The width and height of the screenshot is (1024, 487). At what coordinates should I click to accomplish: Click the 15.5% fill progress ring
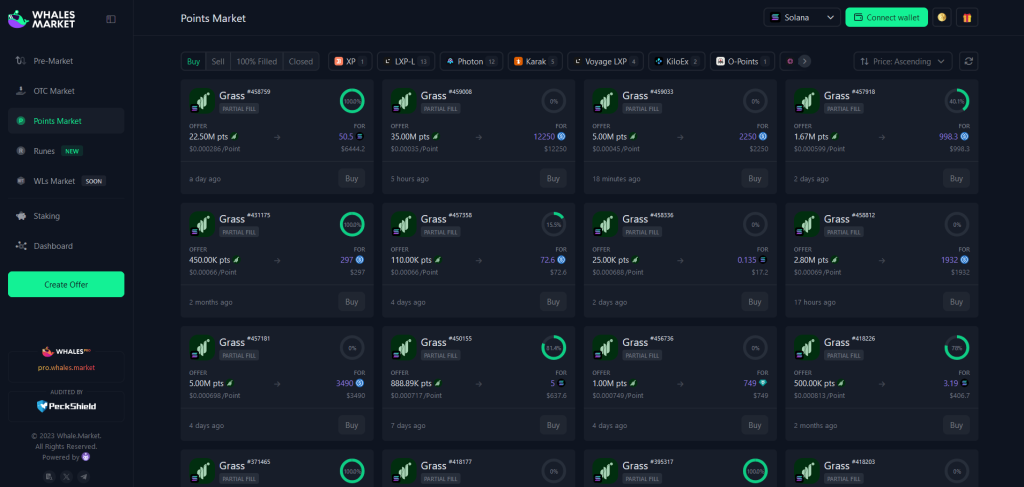point(553,225)
